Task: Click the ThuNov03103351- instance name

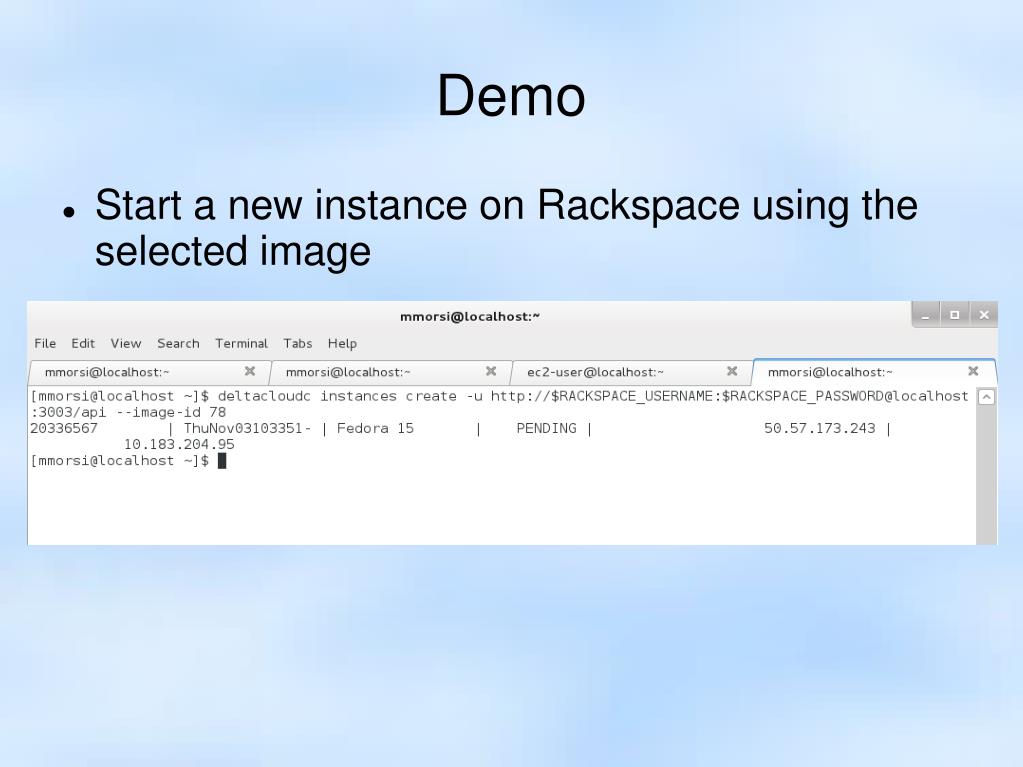Action: (247, 429)
